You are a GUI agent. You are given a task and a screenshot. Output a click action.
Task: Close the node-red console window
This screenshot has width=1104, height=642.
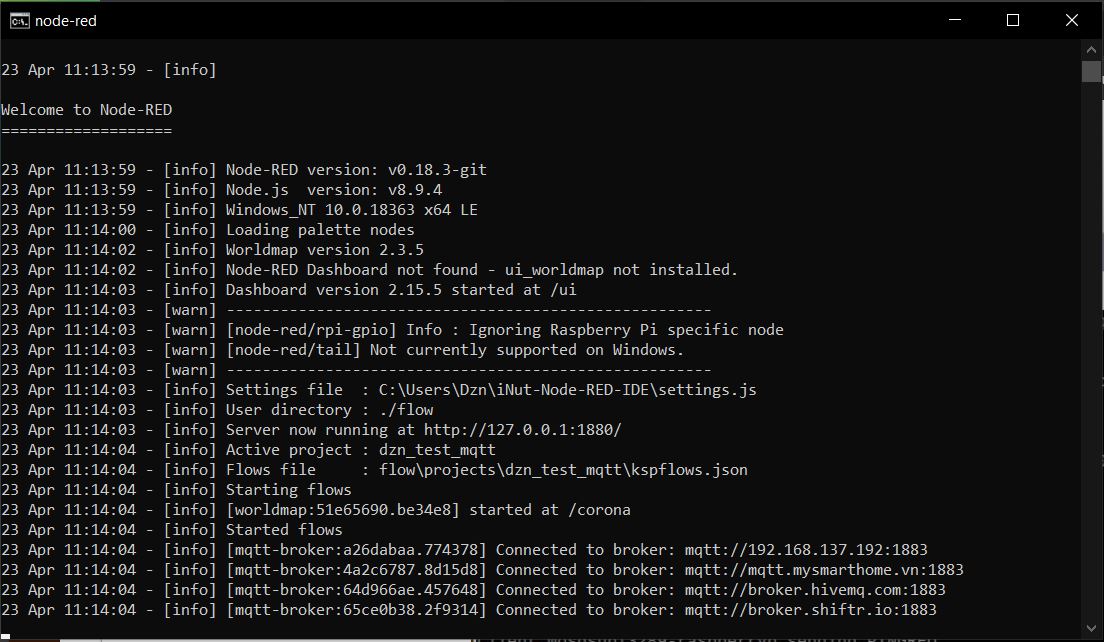pyautogui.click(x=1071, y=20)
